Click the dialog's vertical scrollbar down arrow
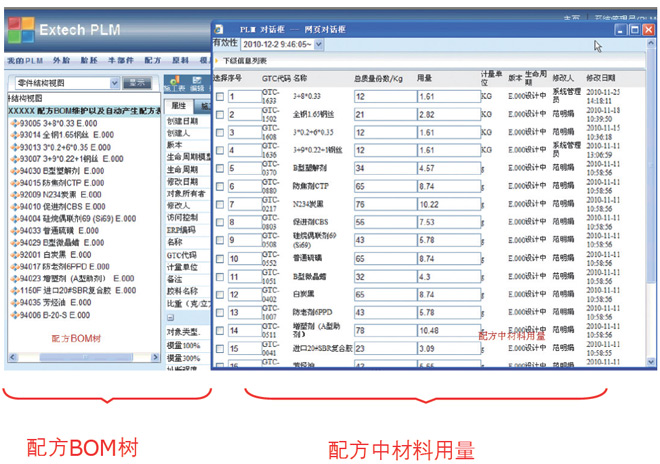This screenshot has width=660, height=464. click(x=649, y=362)
